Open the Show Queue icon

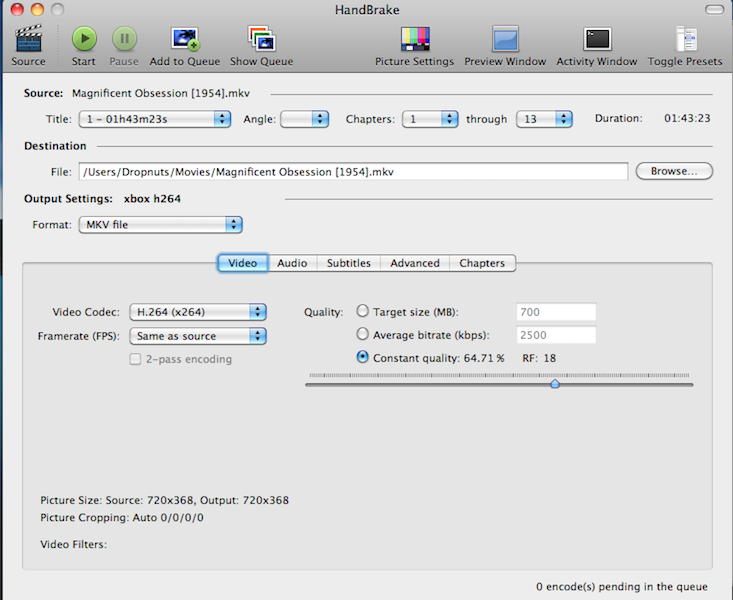(261, 38)
